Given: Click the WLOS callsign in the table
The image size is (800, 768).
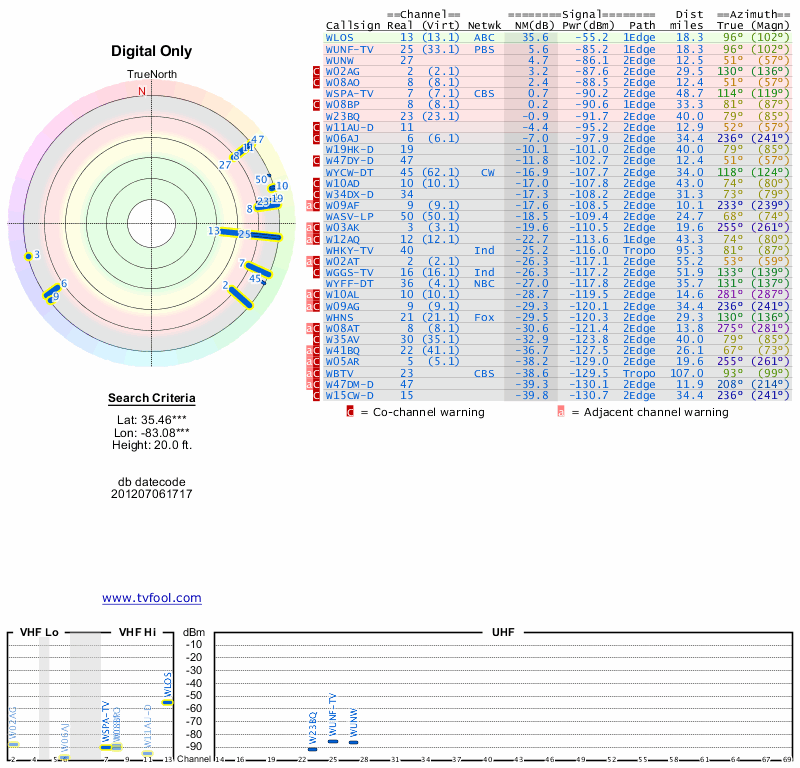Looking at the screenshot, I should (340, 38).
